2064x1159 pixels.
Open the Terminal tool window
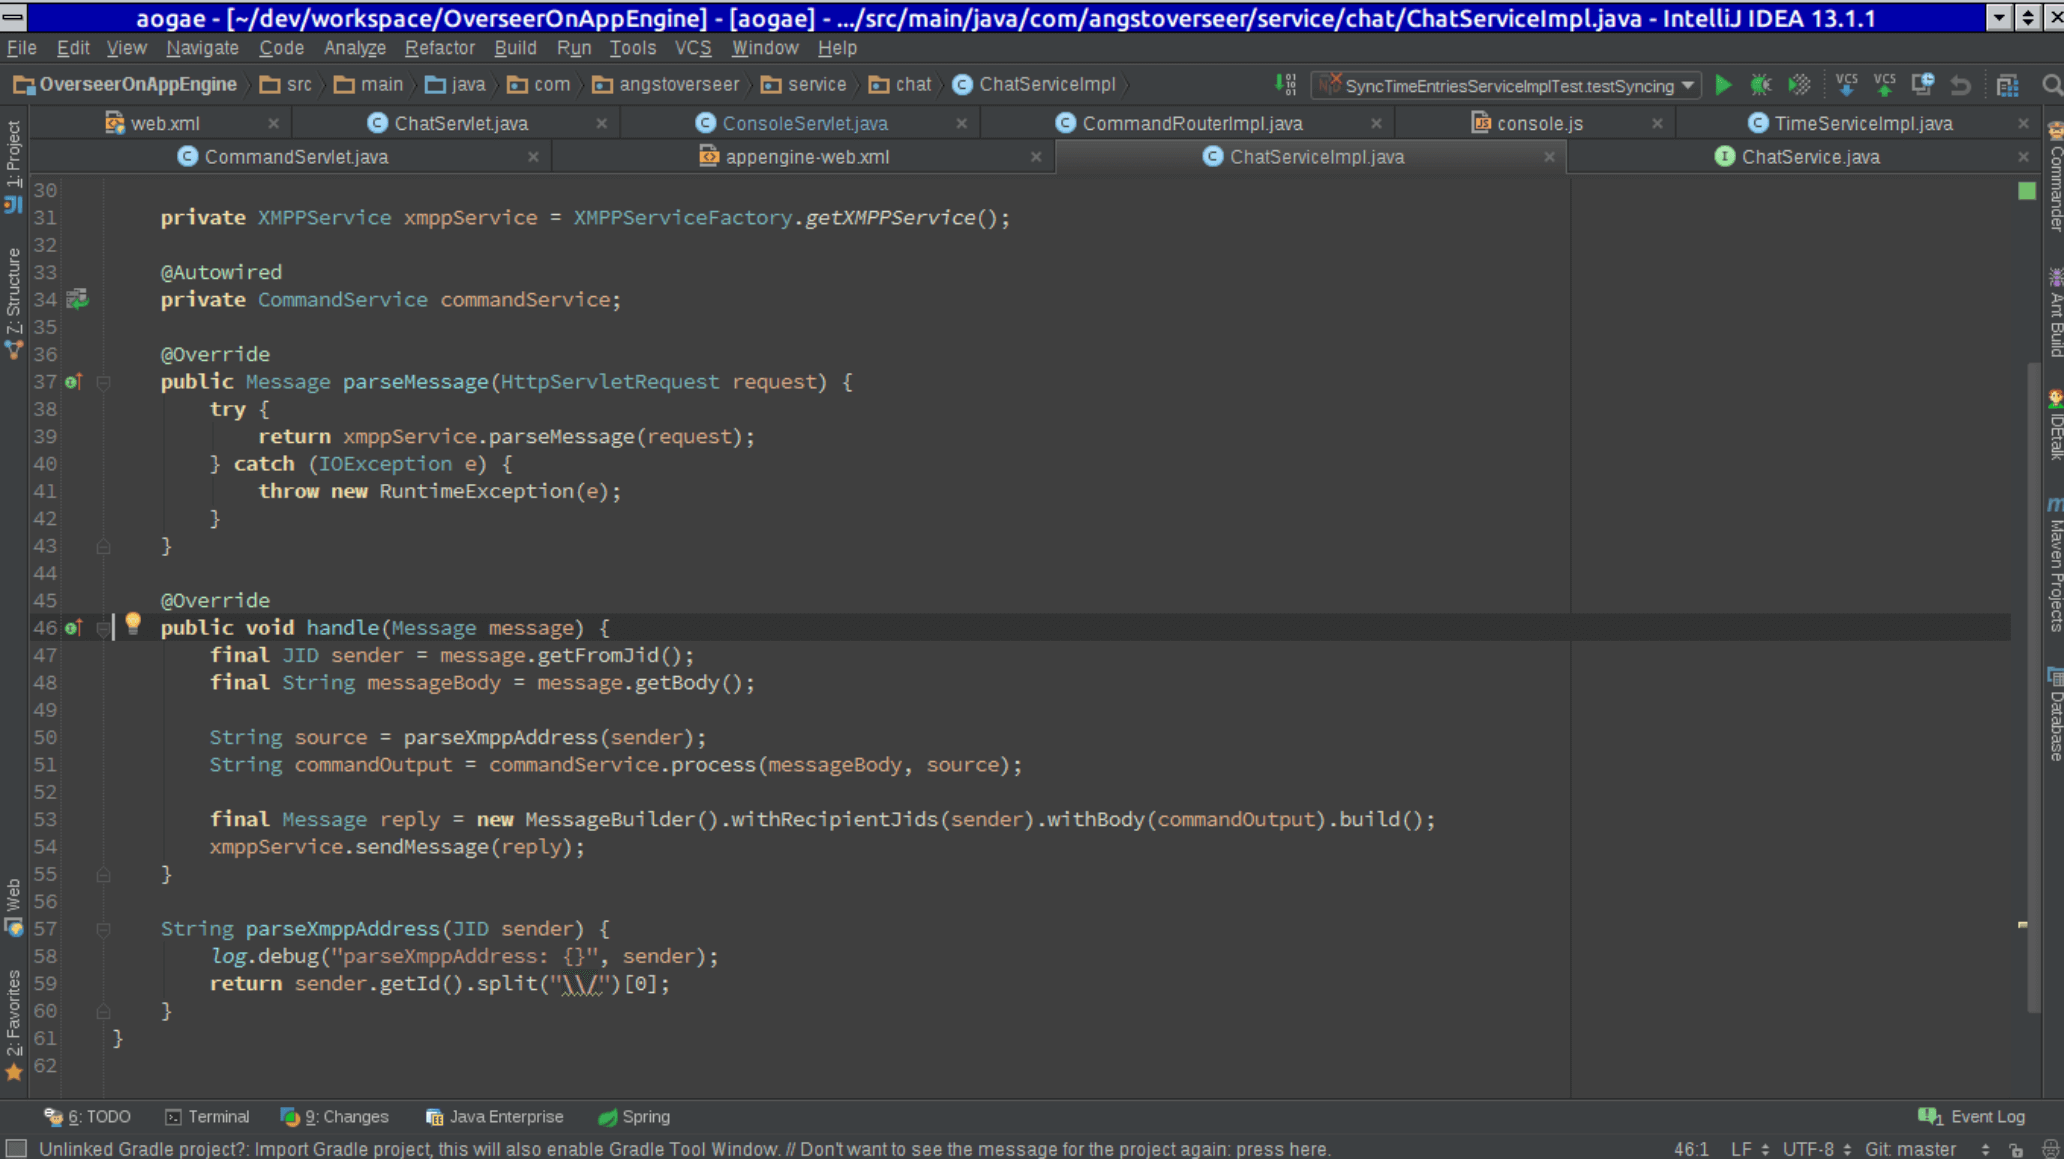(208, 1117)
